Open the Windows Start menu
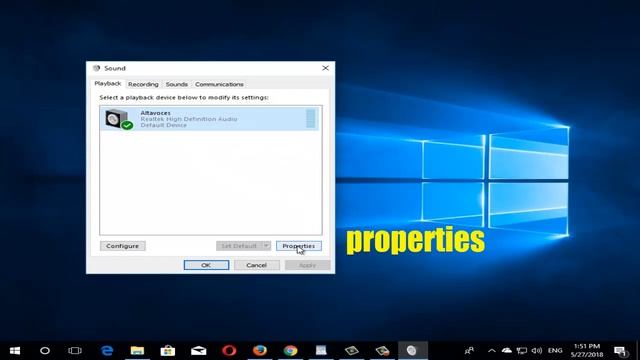 coord(15,351)
